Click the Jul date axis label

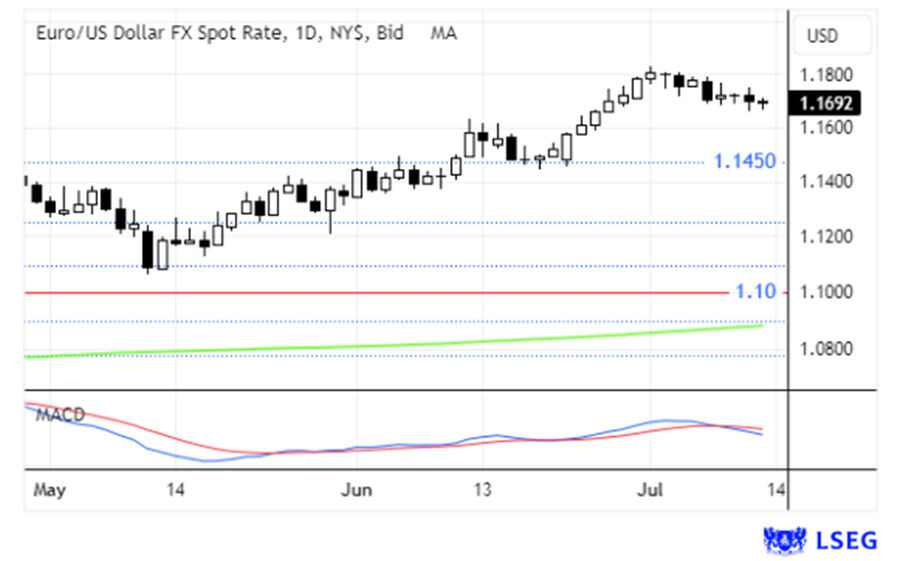(650, 490)
